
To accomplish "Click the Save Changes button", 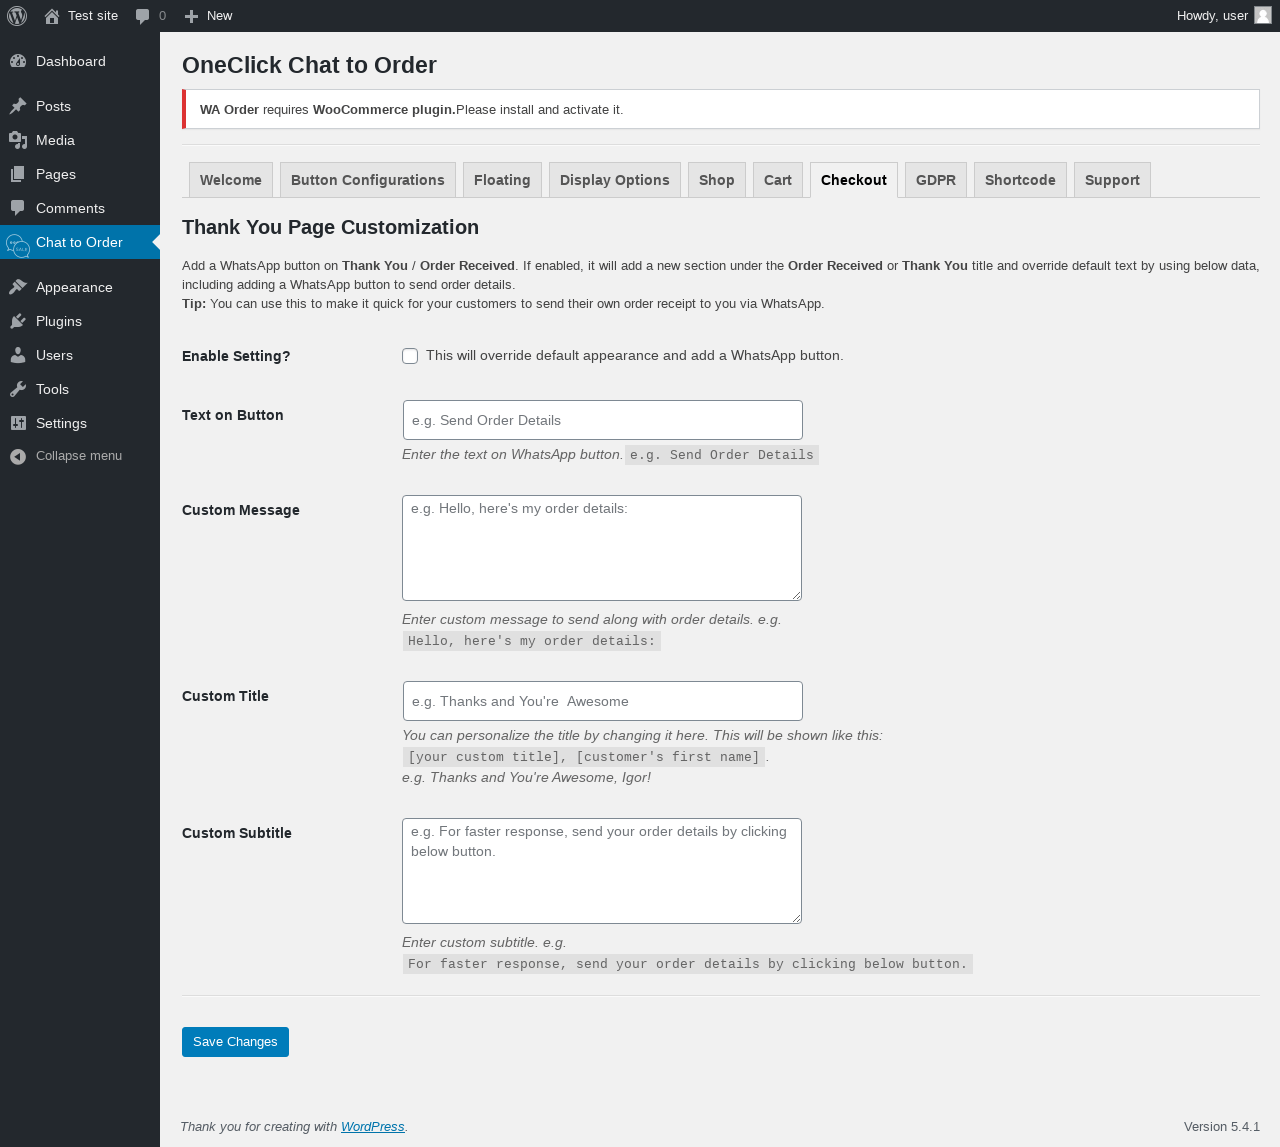I will [x=235, y=1042].
